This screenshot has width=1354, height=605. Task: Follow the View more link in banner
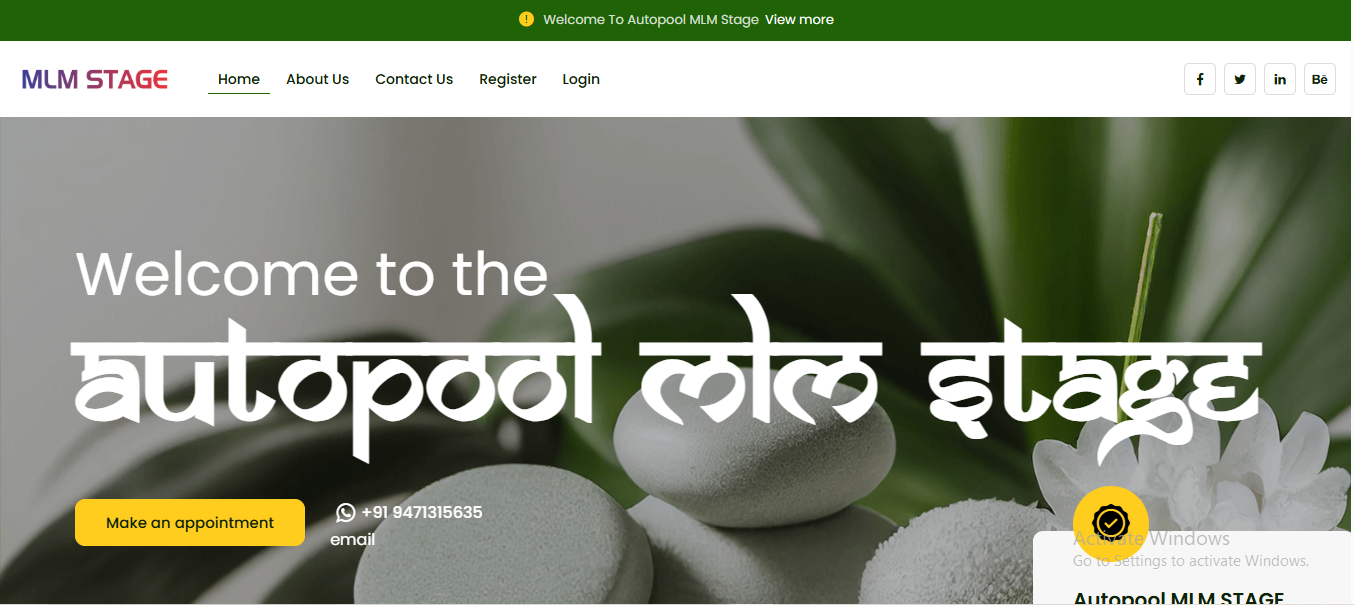pos(799,20)
